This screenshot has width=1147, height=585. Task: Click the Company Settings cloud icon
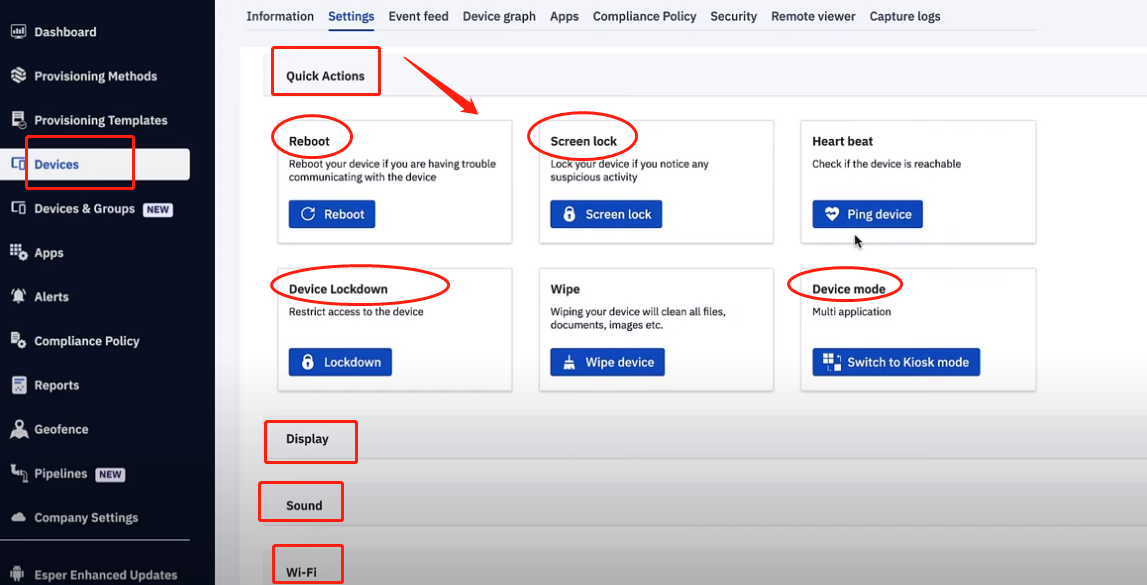[18, 518]
